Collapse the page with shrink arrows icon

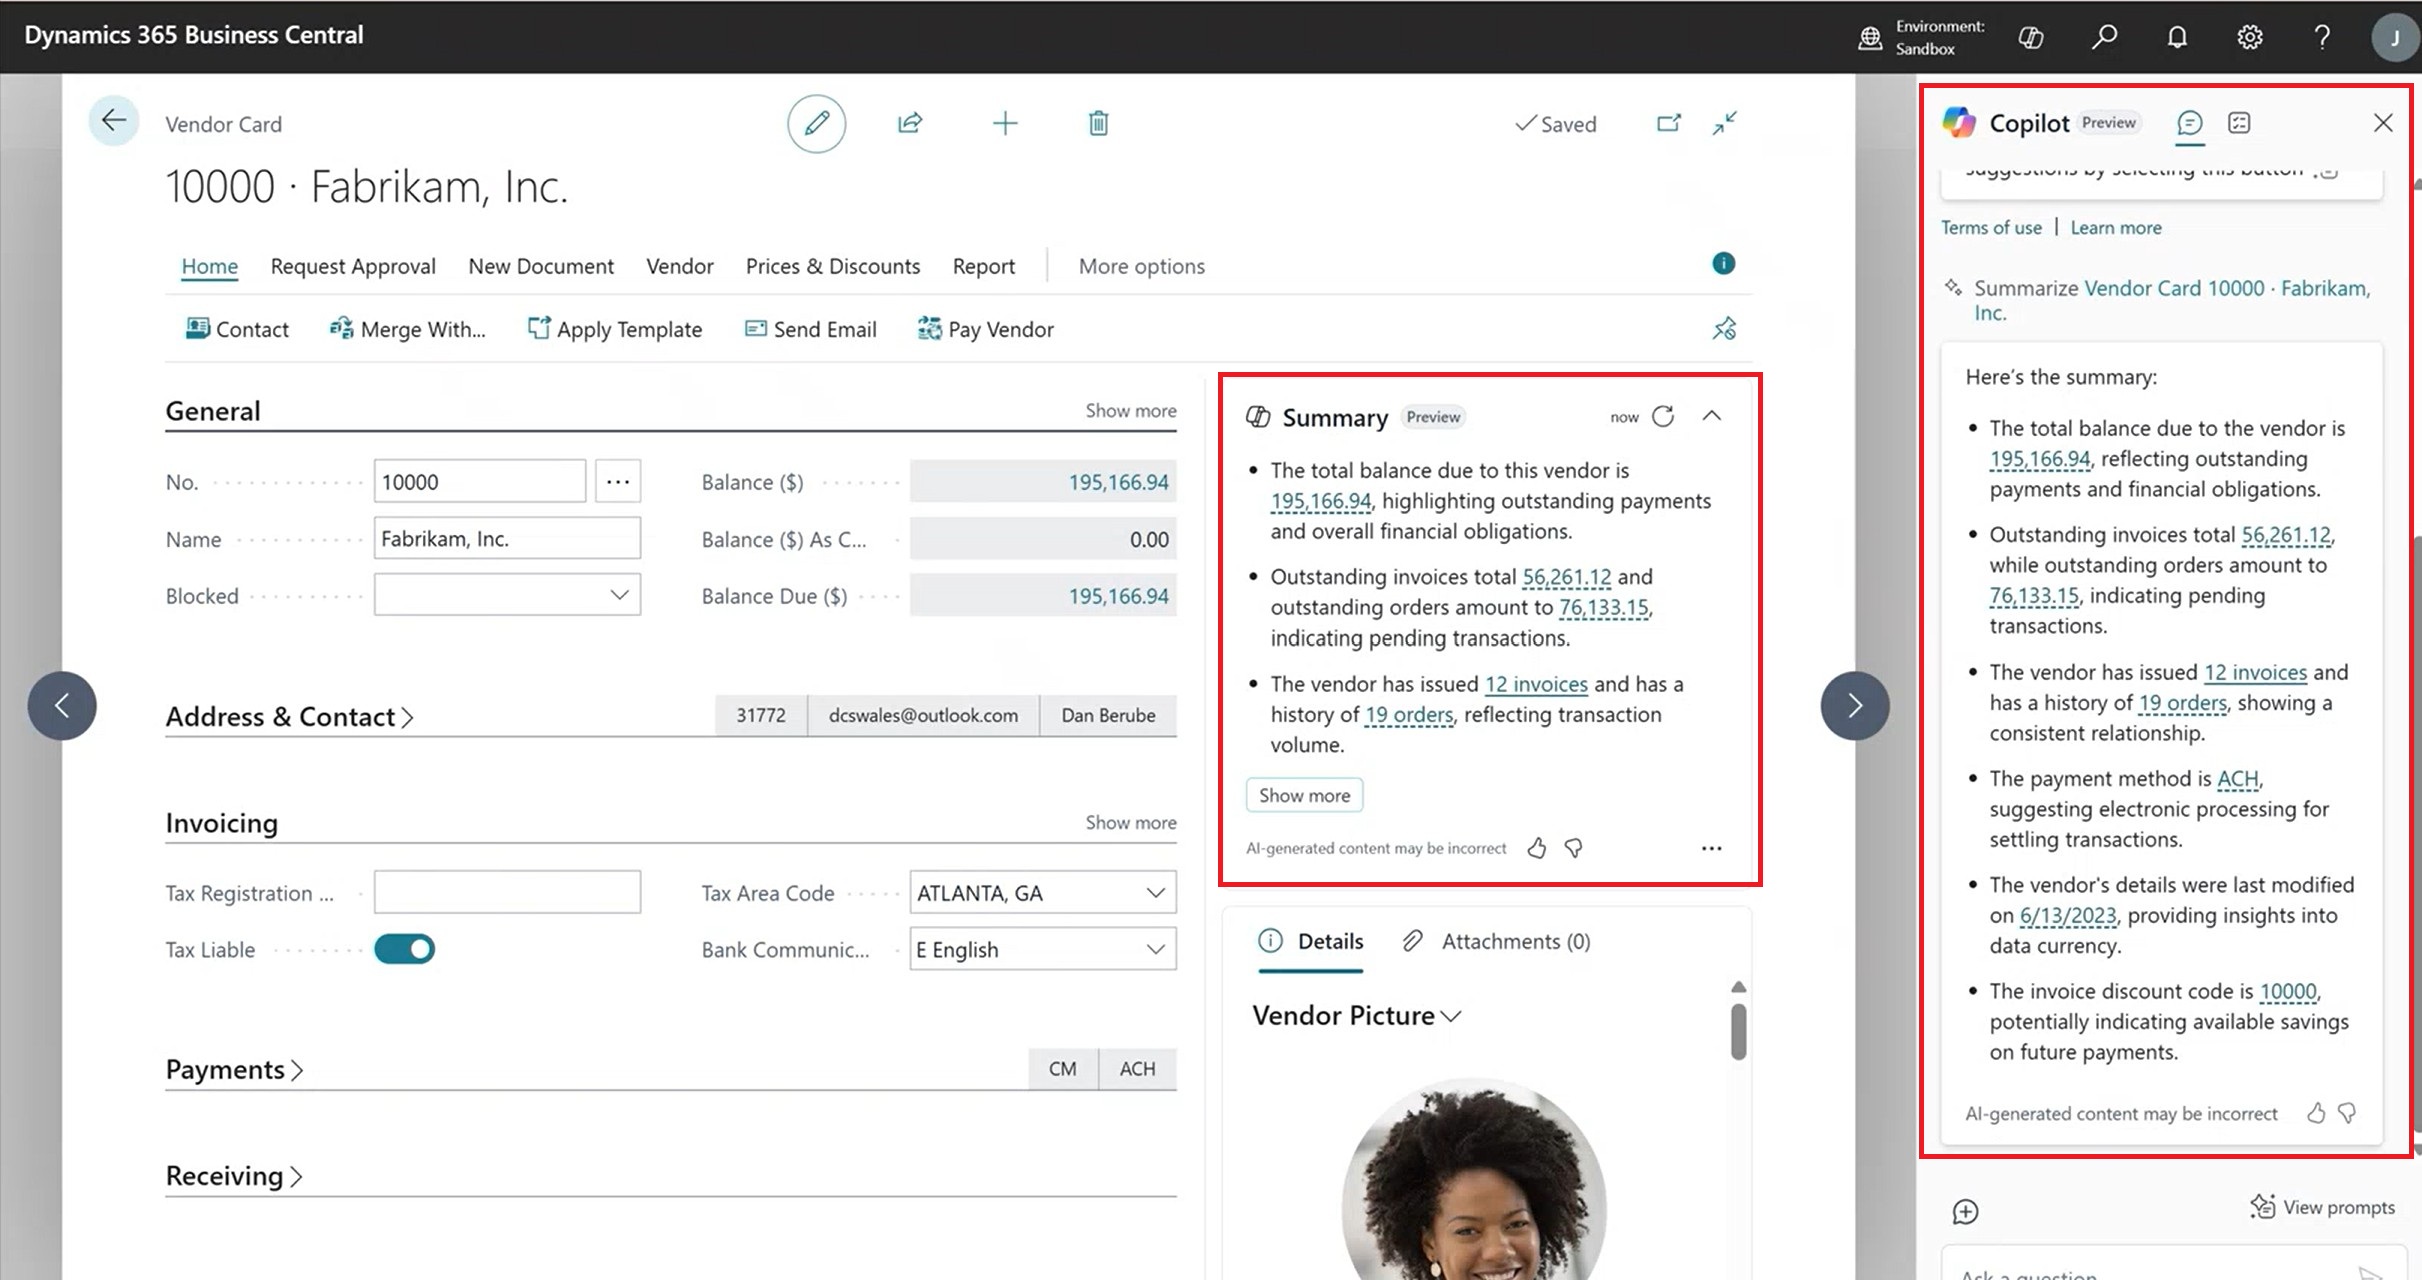tap(1725, 123)
